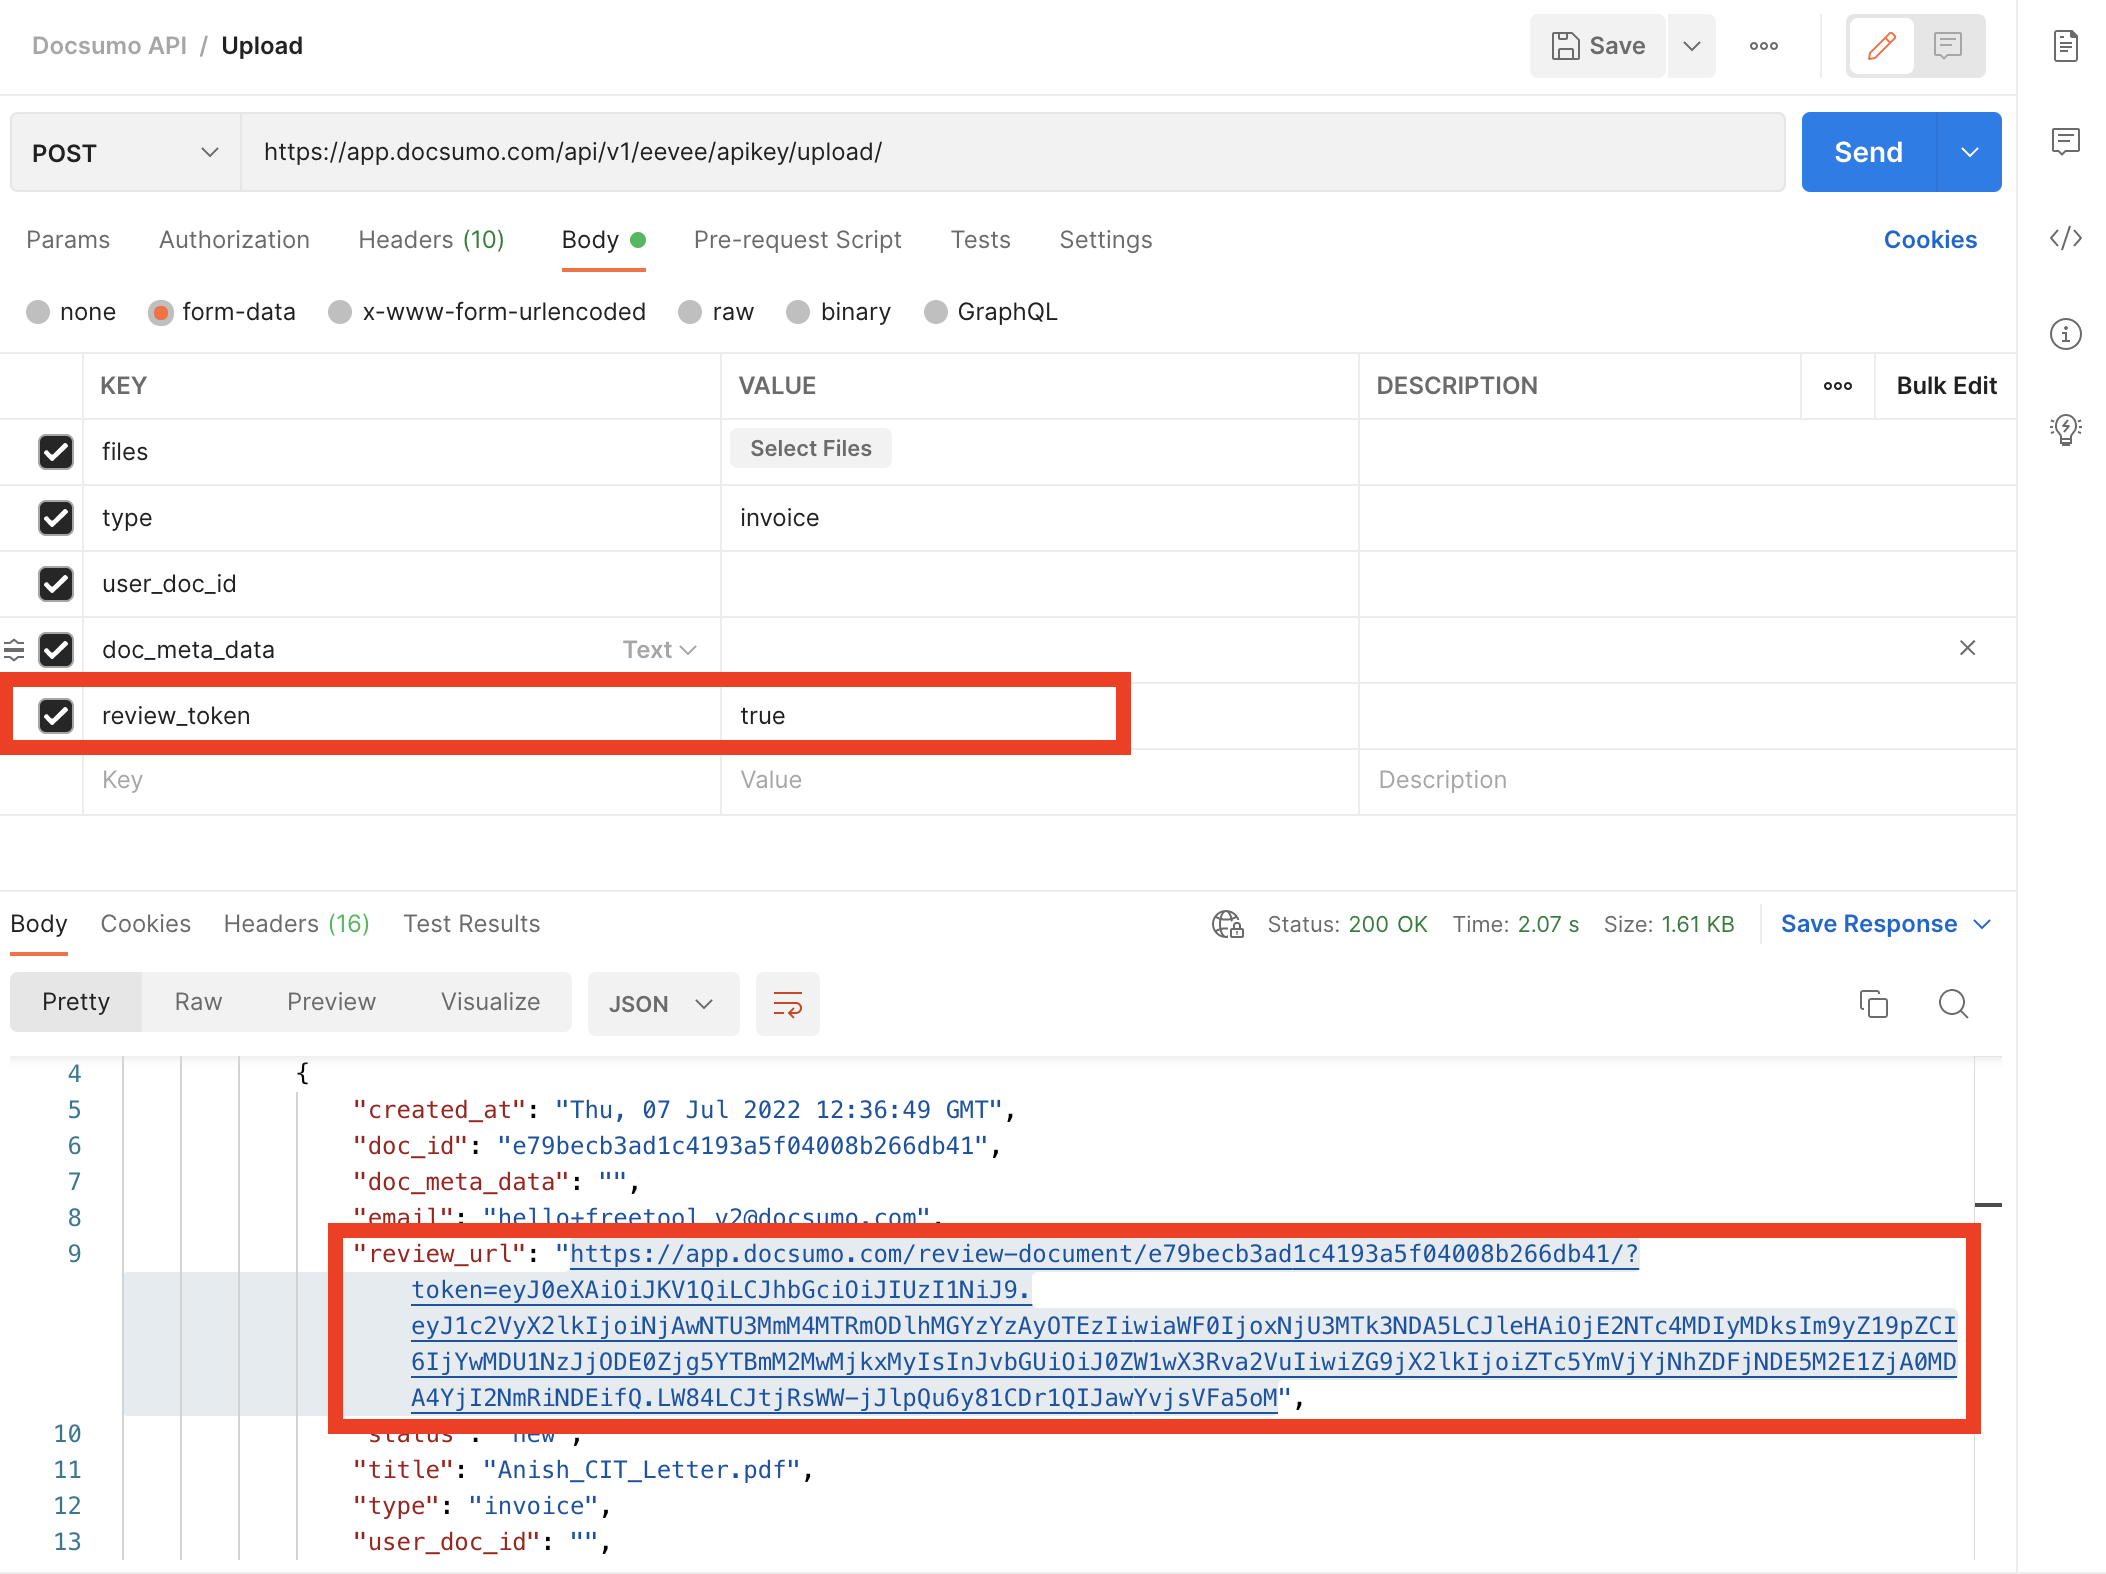The image size is (2106, 1574).
Task: Copy response using the copy icon
Action: (x=1873, y=1003)
